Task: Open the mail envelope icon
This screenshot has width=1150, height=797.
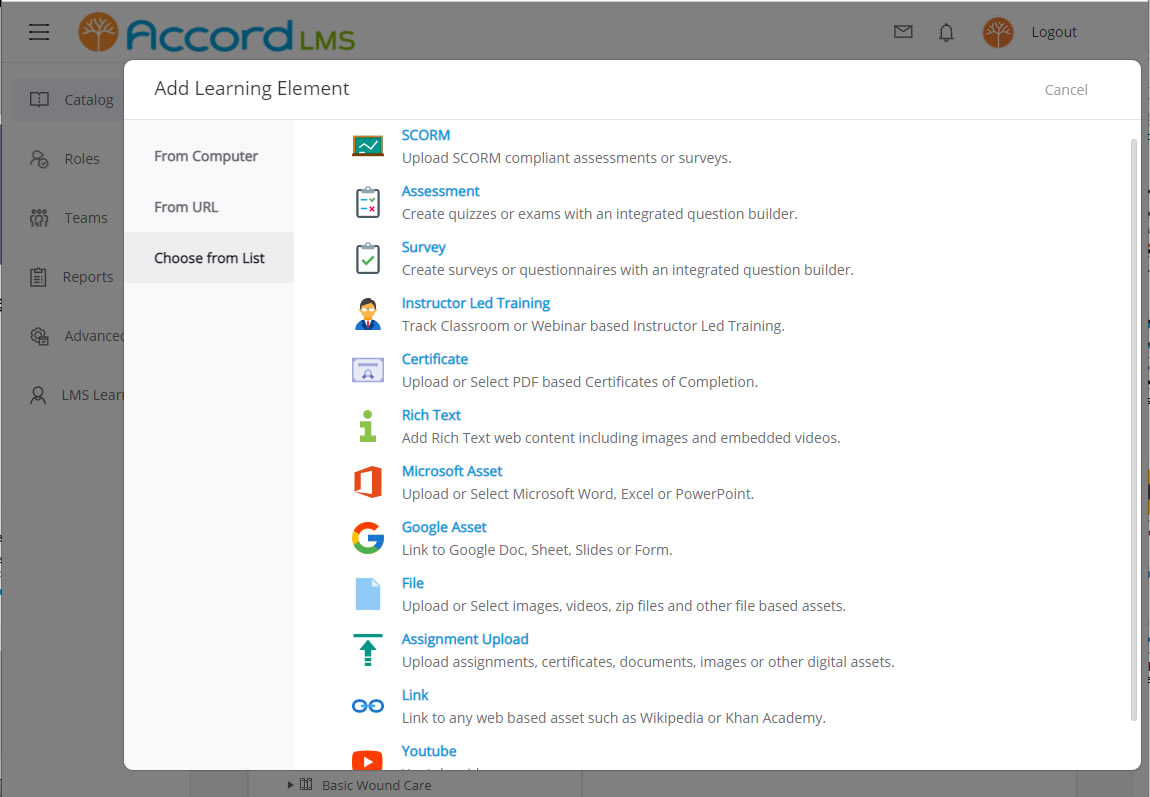Action: pyautogui.click(x=903, y=31)
